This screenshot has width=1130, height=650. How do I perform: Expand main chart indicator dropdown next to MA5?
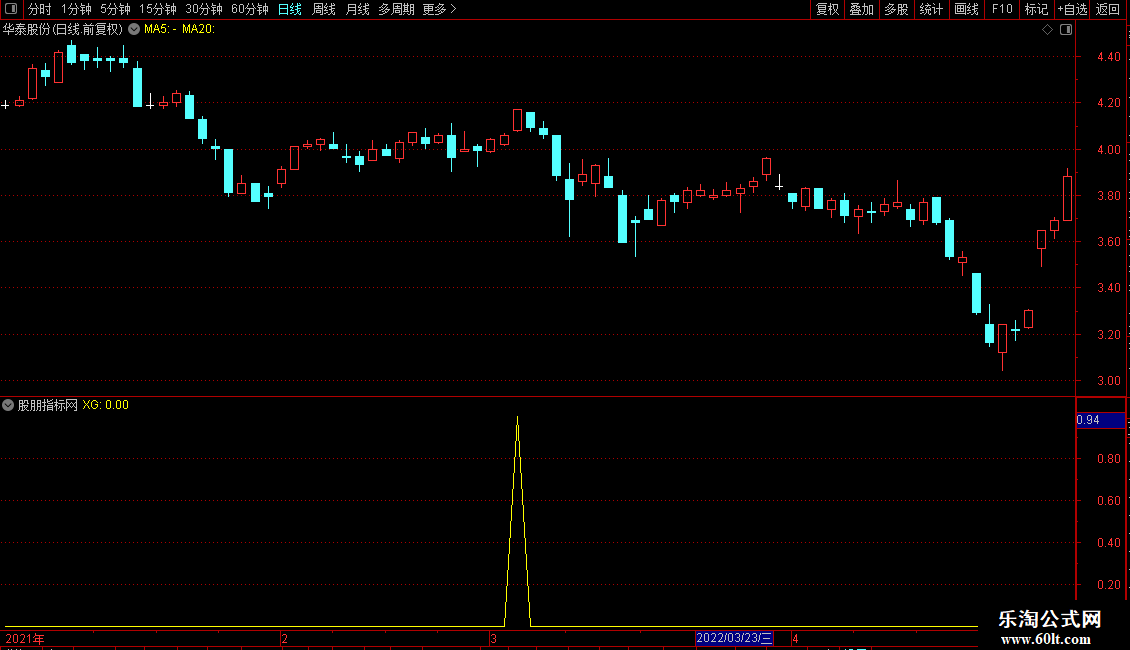point(134,30)
